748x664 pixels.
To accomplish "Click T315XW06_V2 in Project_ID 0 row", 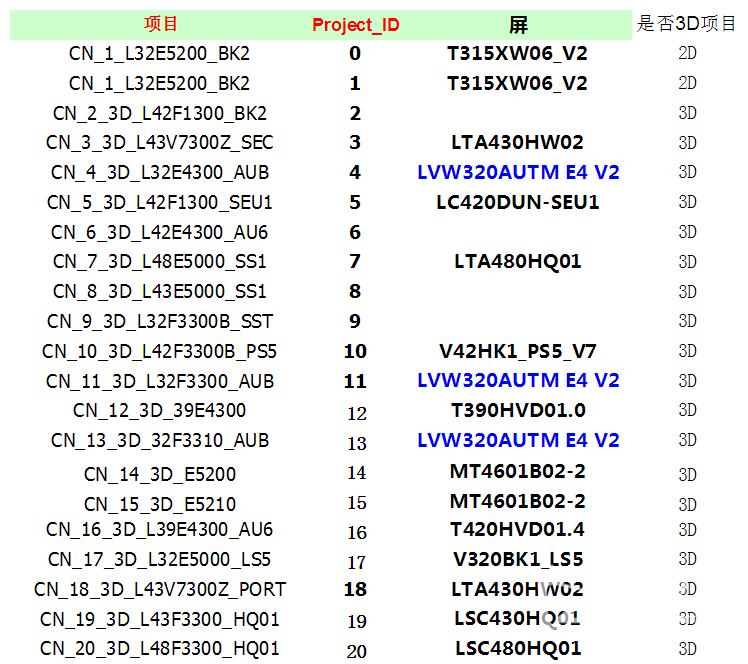I will tap(518, 53).
